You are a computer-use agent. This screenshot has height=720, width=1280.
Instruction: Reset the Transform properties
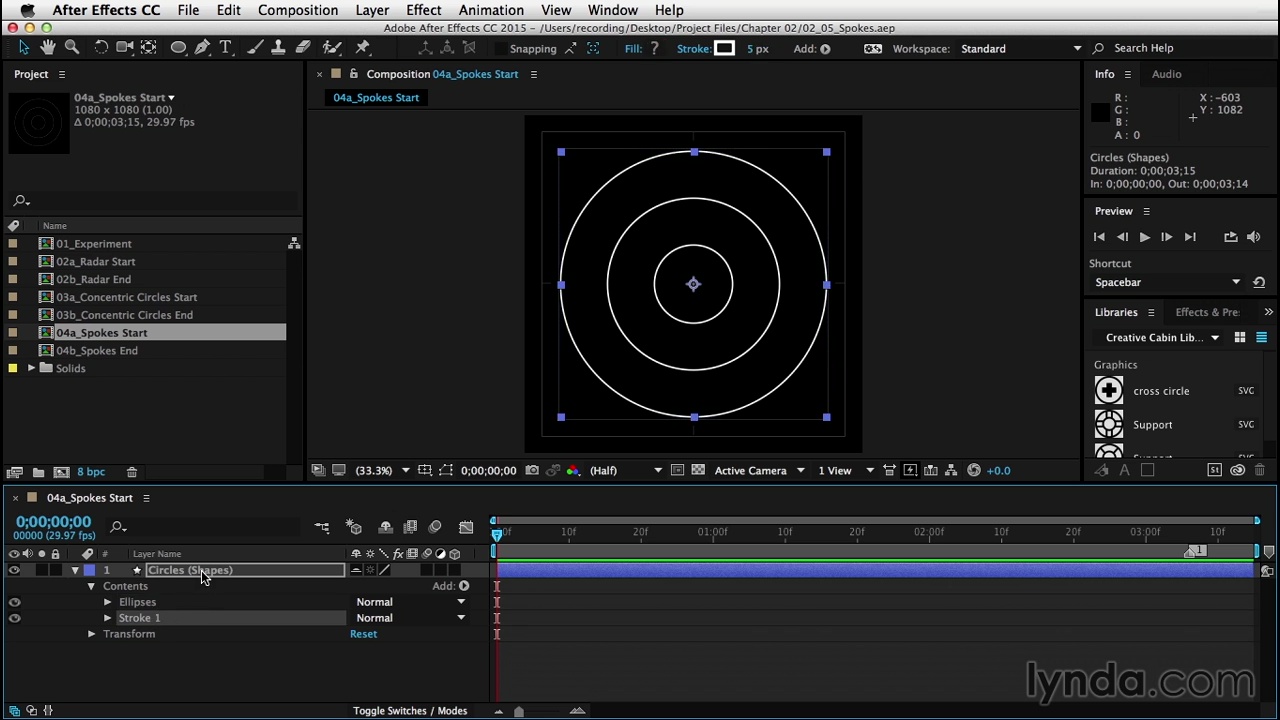click(x=363, y=634)
